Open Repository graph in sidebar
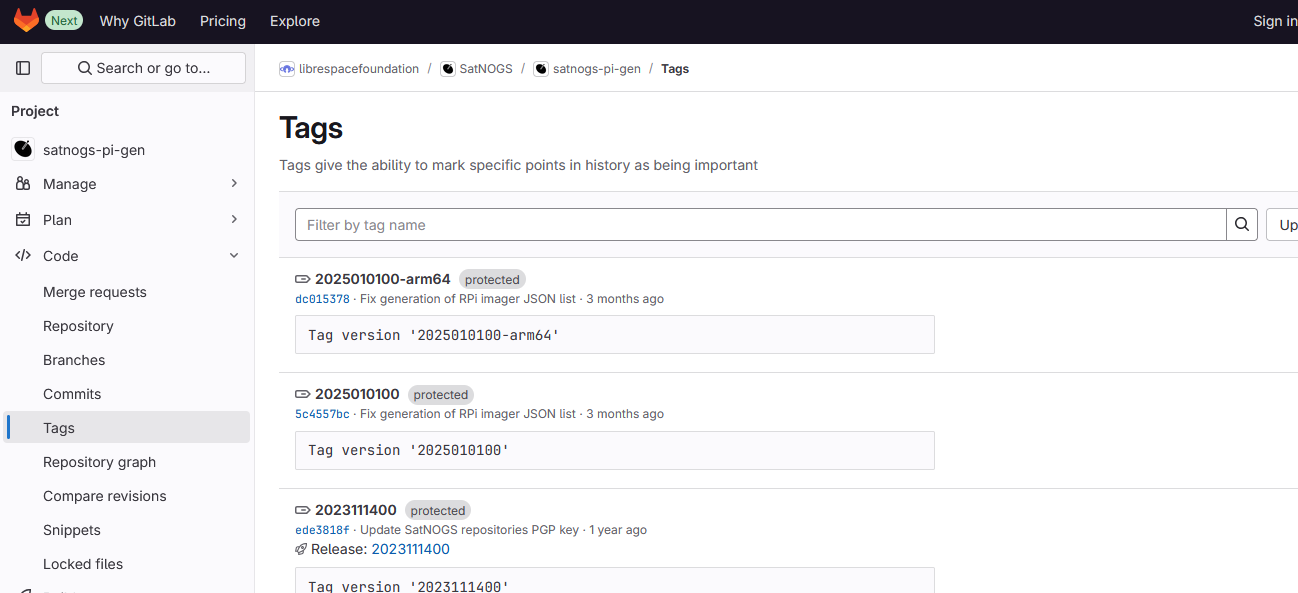Viewport: 1298px width, 593px height. pyautogui.click(x=100, y=462)
